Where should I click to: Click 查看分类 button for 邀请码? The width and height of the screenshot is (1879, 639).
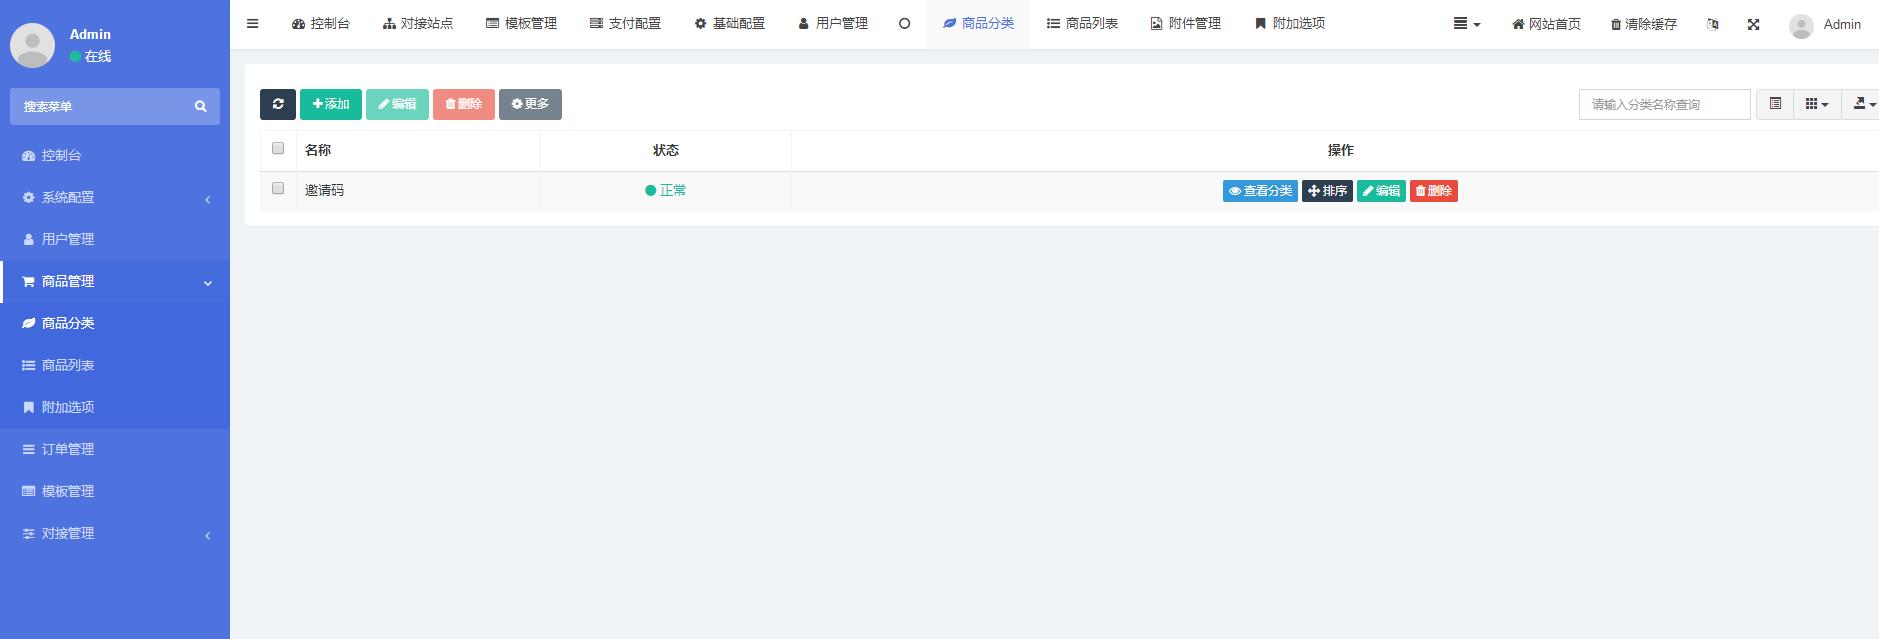pyautogui.click(x=1260, y=191)
